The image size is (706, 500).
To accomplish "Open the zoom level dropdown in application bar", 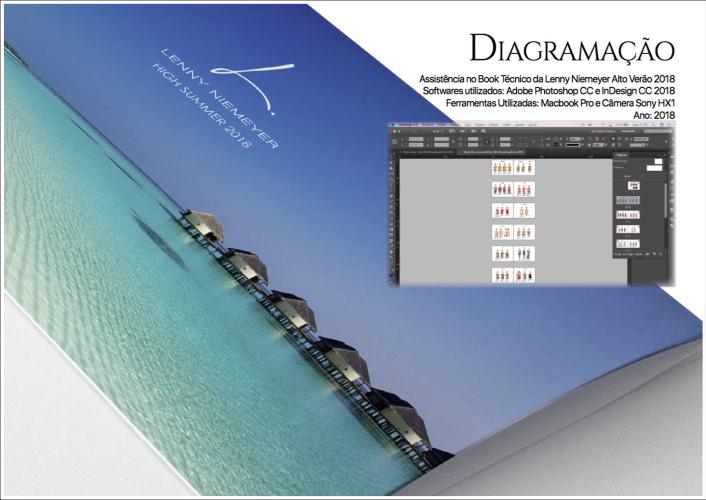I will tap(437, 131).
